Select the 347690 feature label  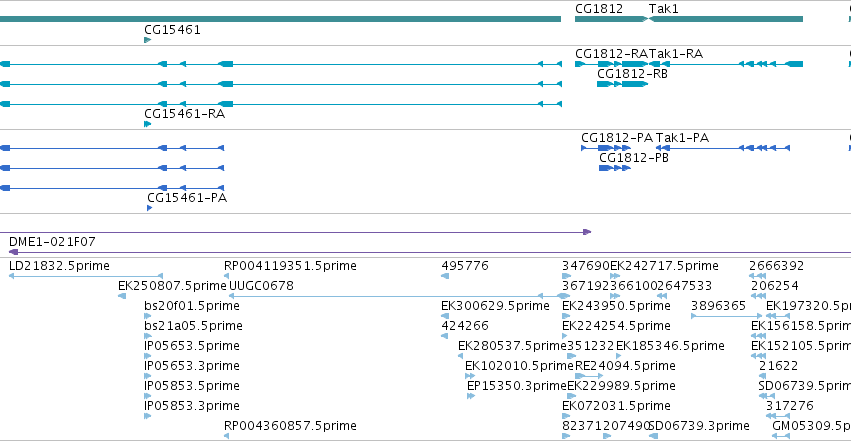pyautogui.click(x=586, y=266)
